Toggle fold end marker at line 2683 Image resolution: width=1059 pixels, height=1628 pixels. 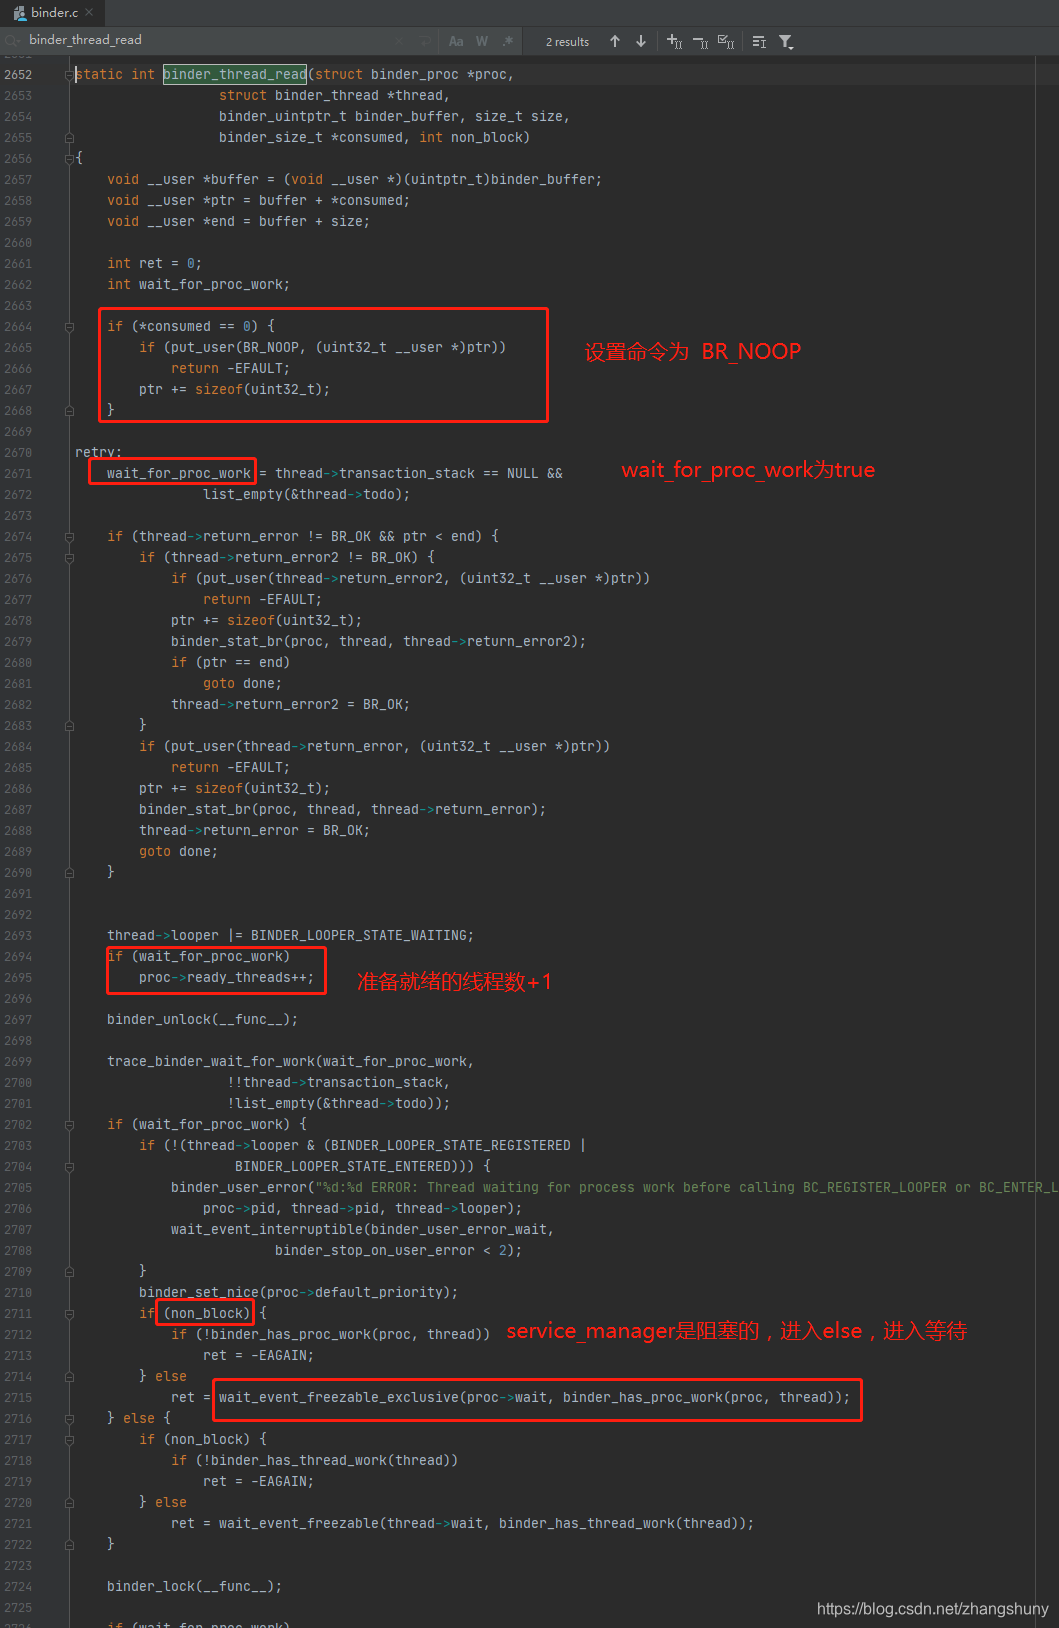[69, 726]
